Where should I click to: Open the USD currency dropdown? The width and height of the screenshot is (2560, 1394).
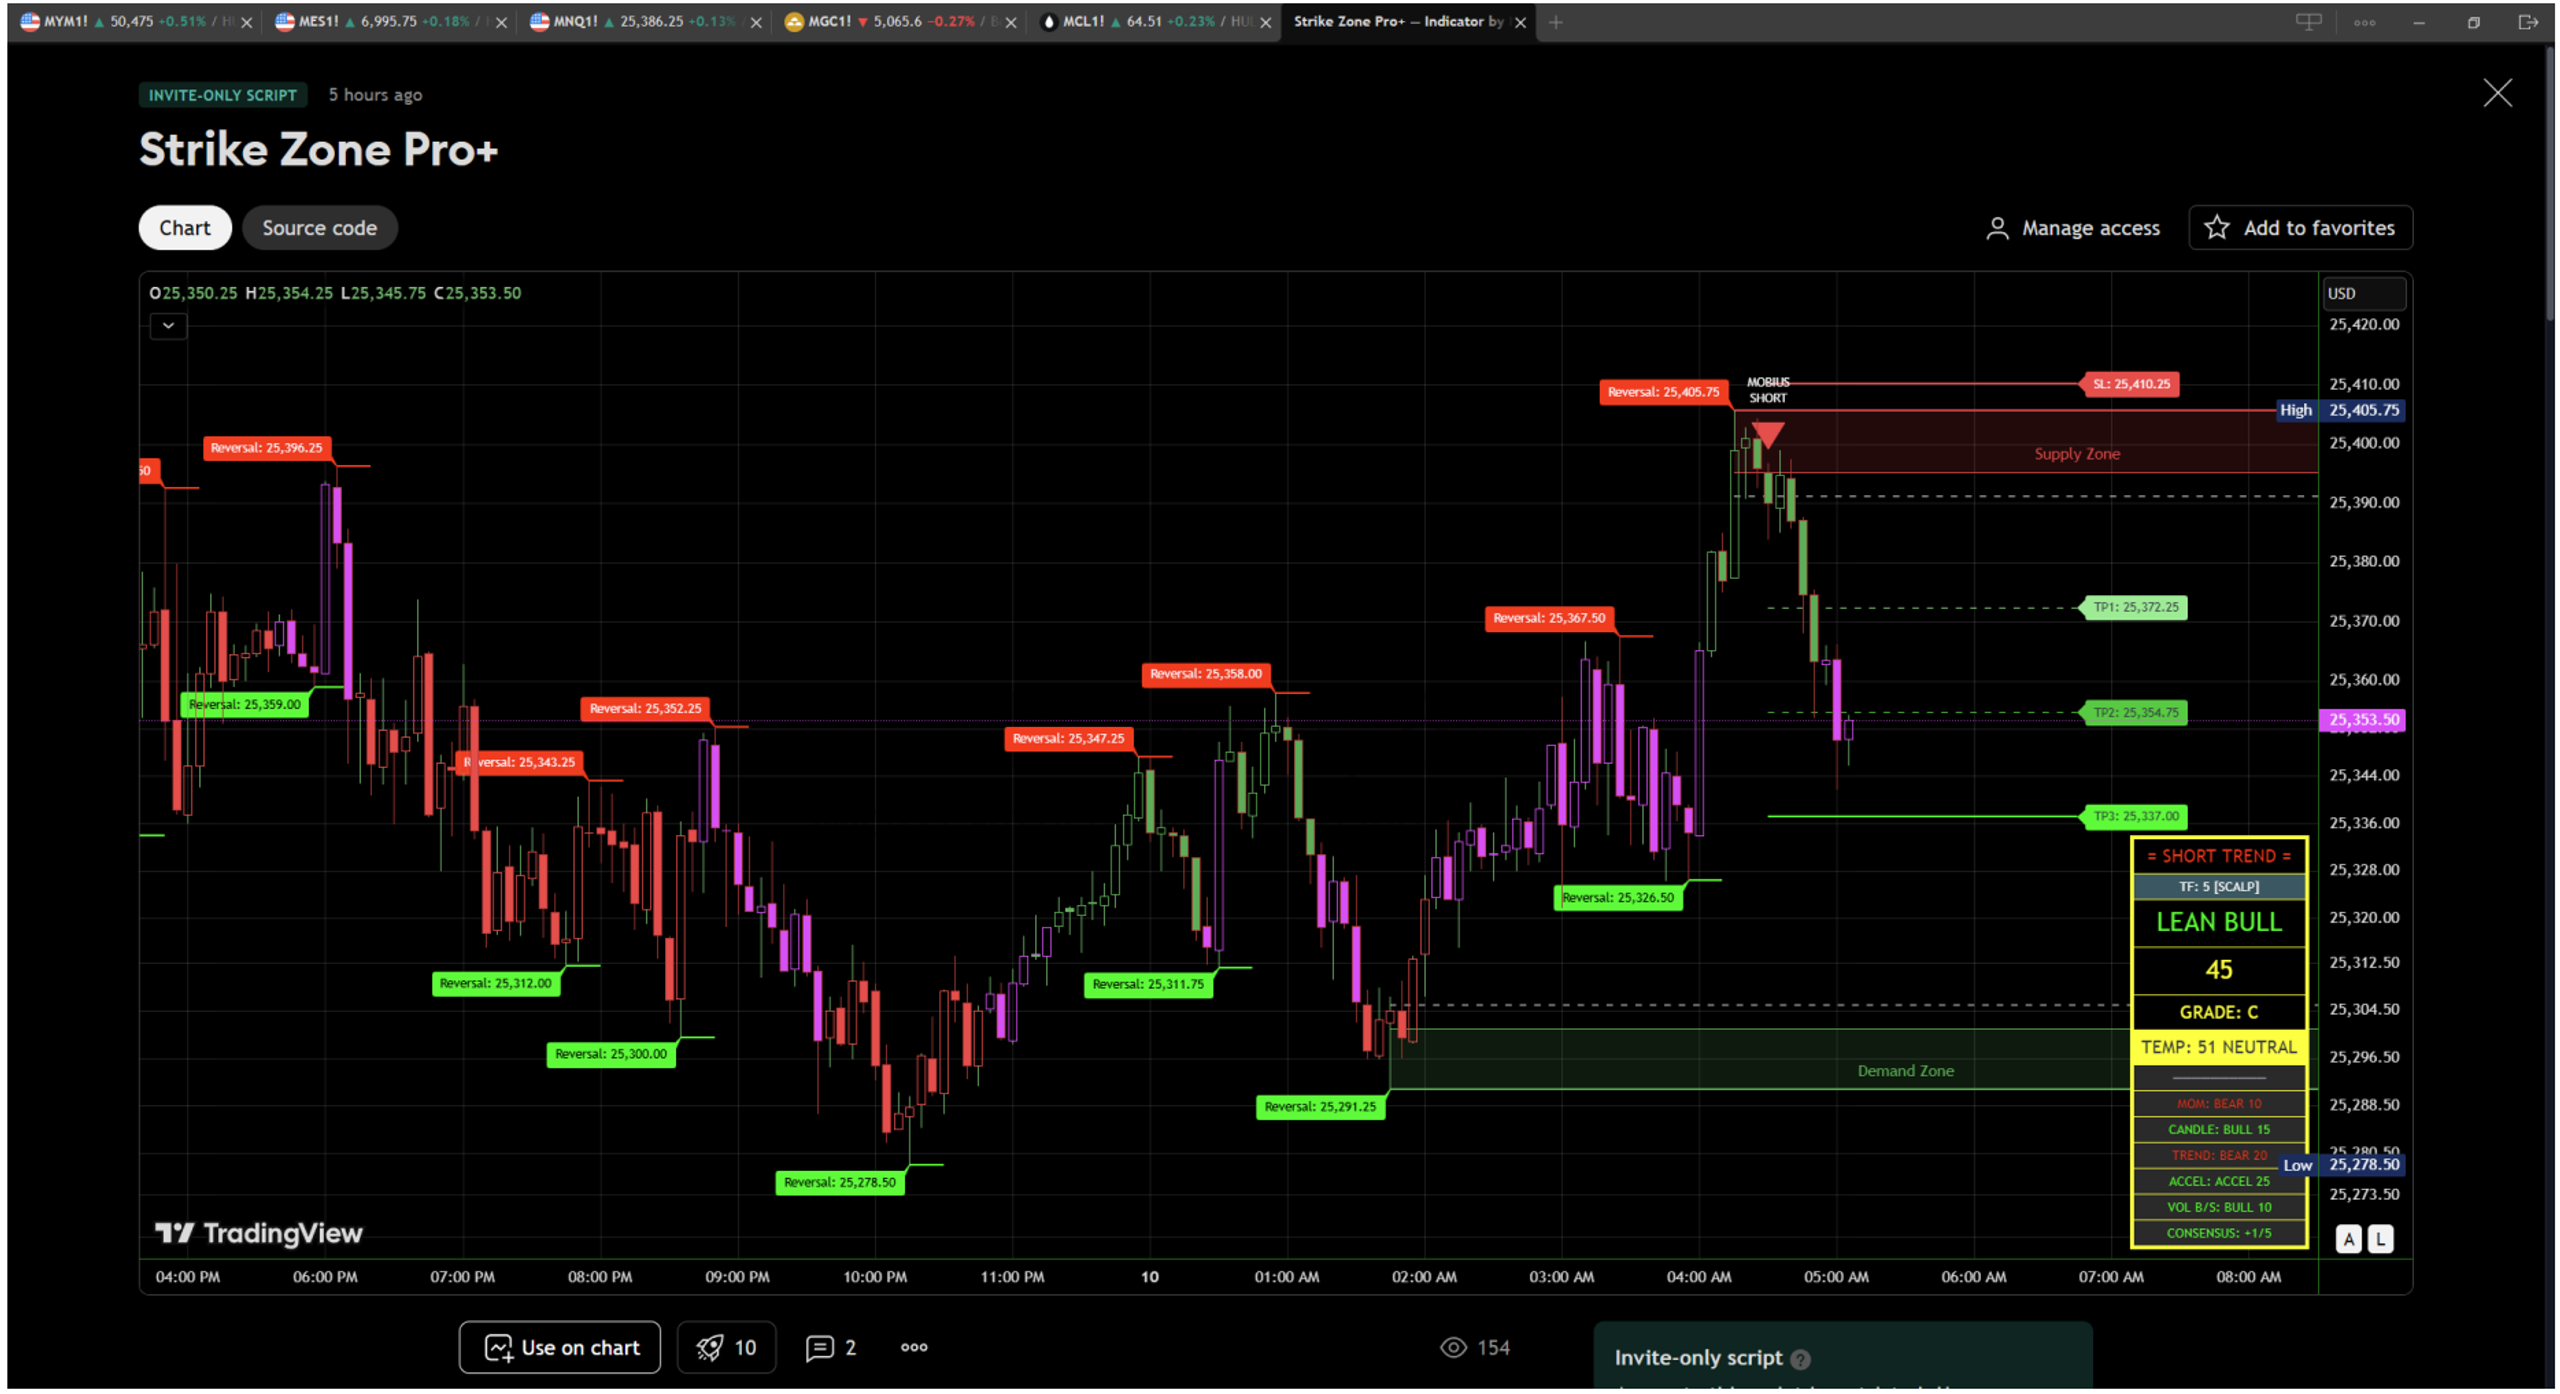[2363, 293]
